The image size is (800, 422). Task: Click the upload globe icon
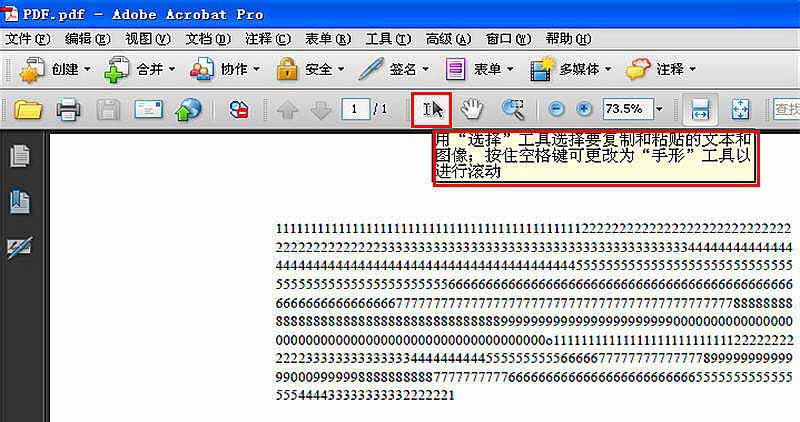188,109
